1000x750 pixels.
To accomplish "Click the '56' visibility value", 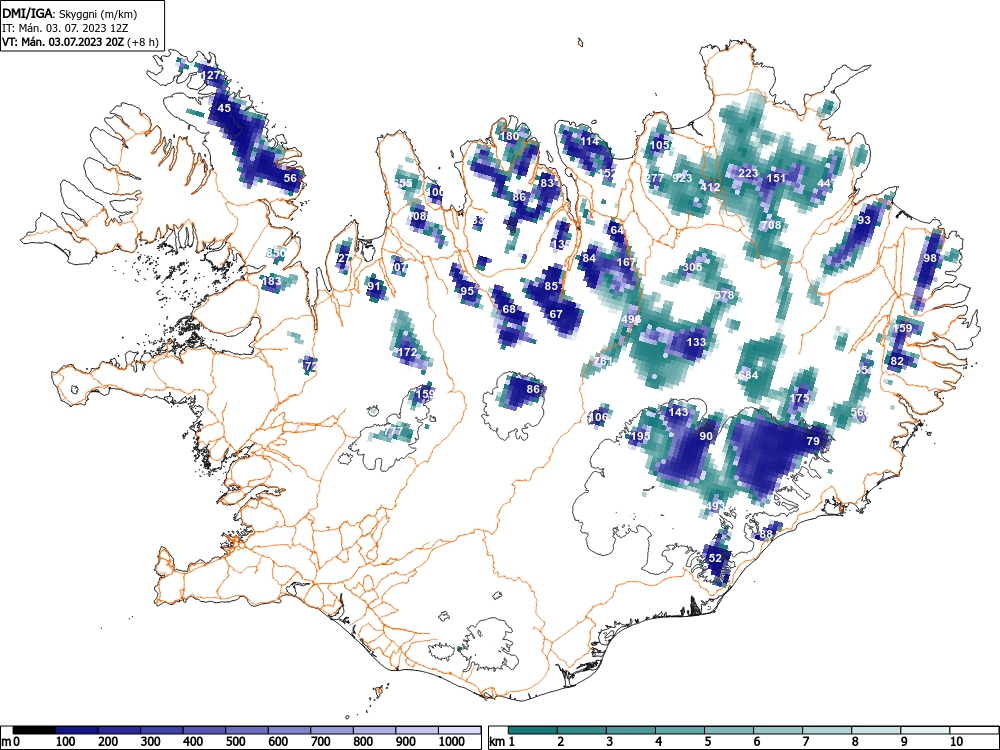I will click(290, 178).
